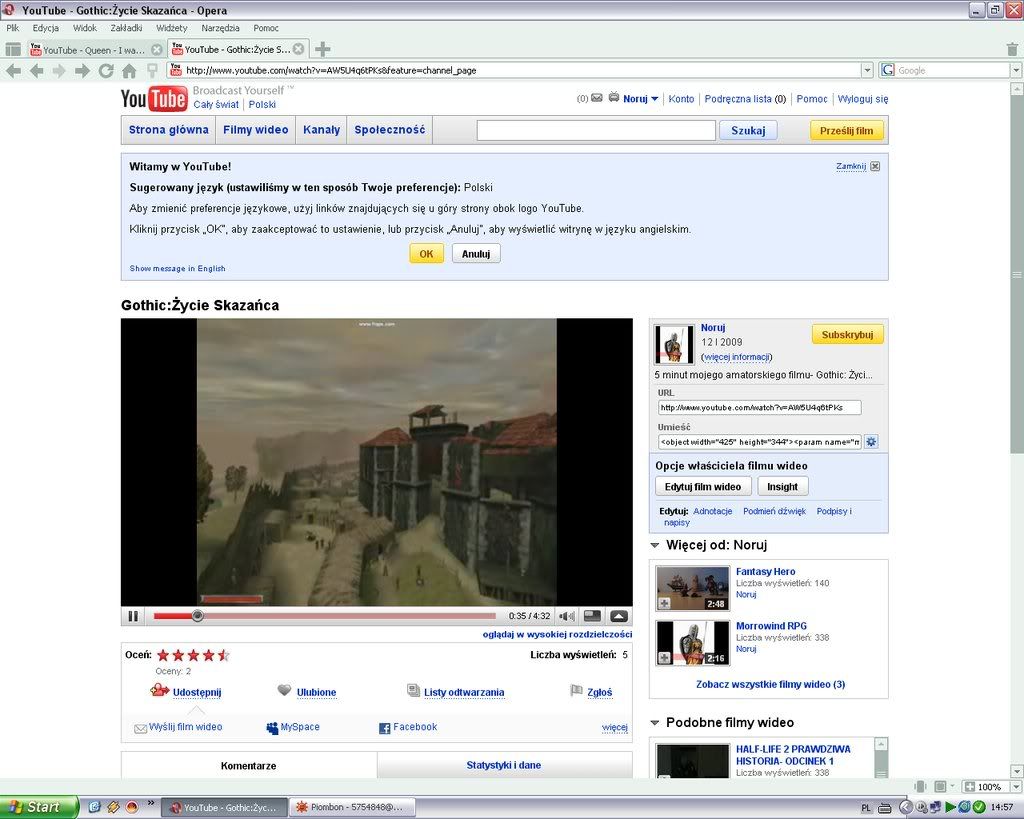Open the closed tabs trash icon
This screenshot has width=1024, height=819.
click(x=1012, y=50)
